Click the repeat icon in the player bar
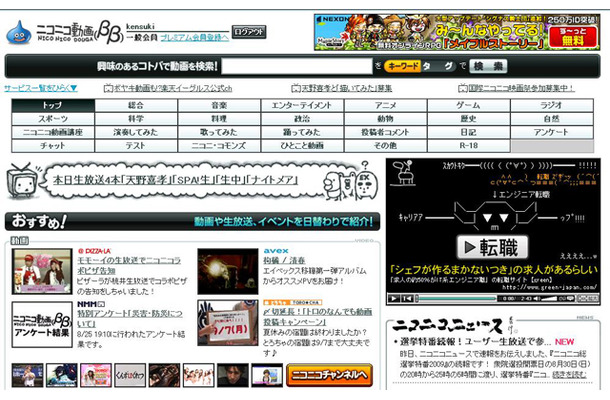610x400 pixels. point(562,298)
